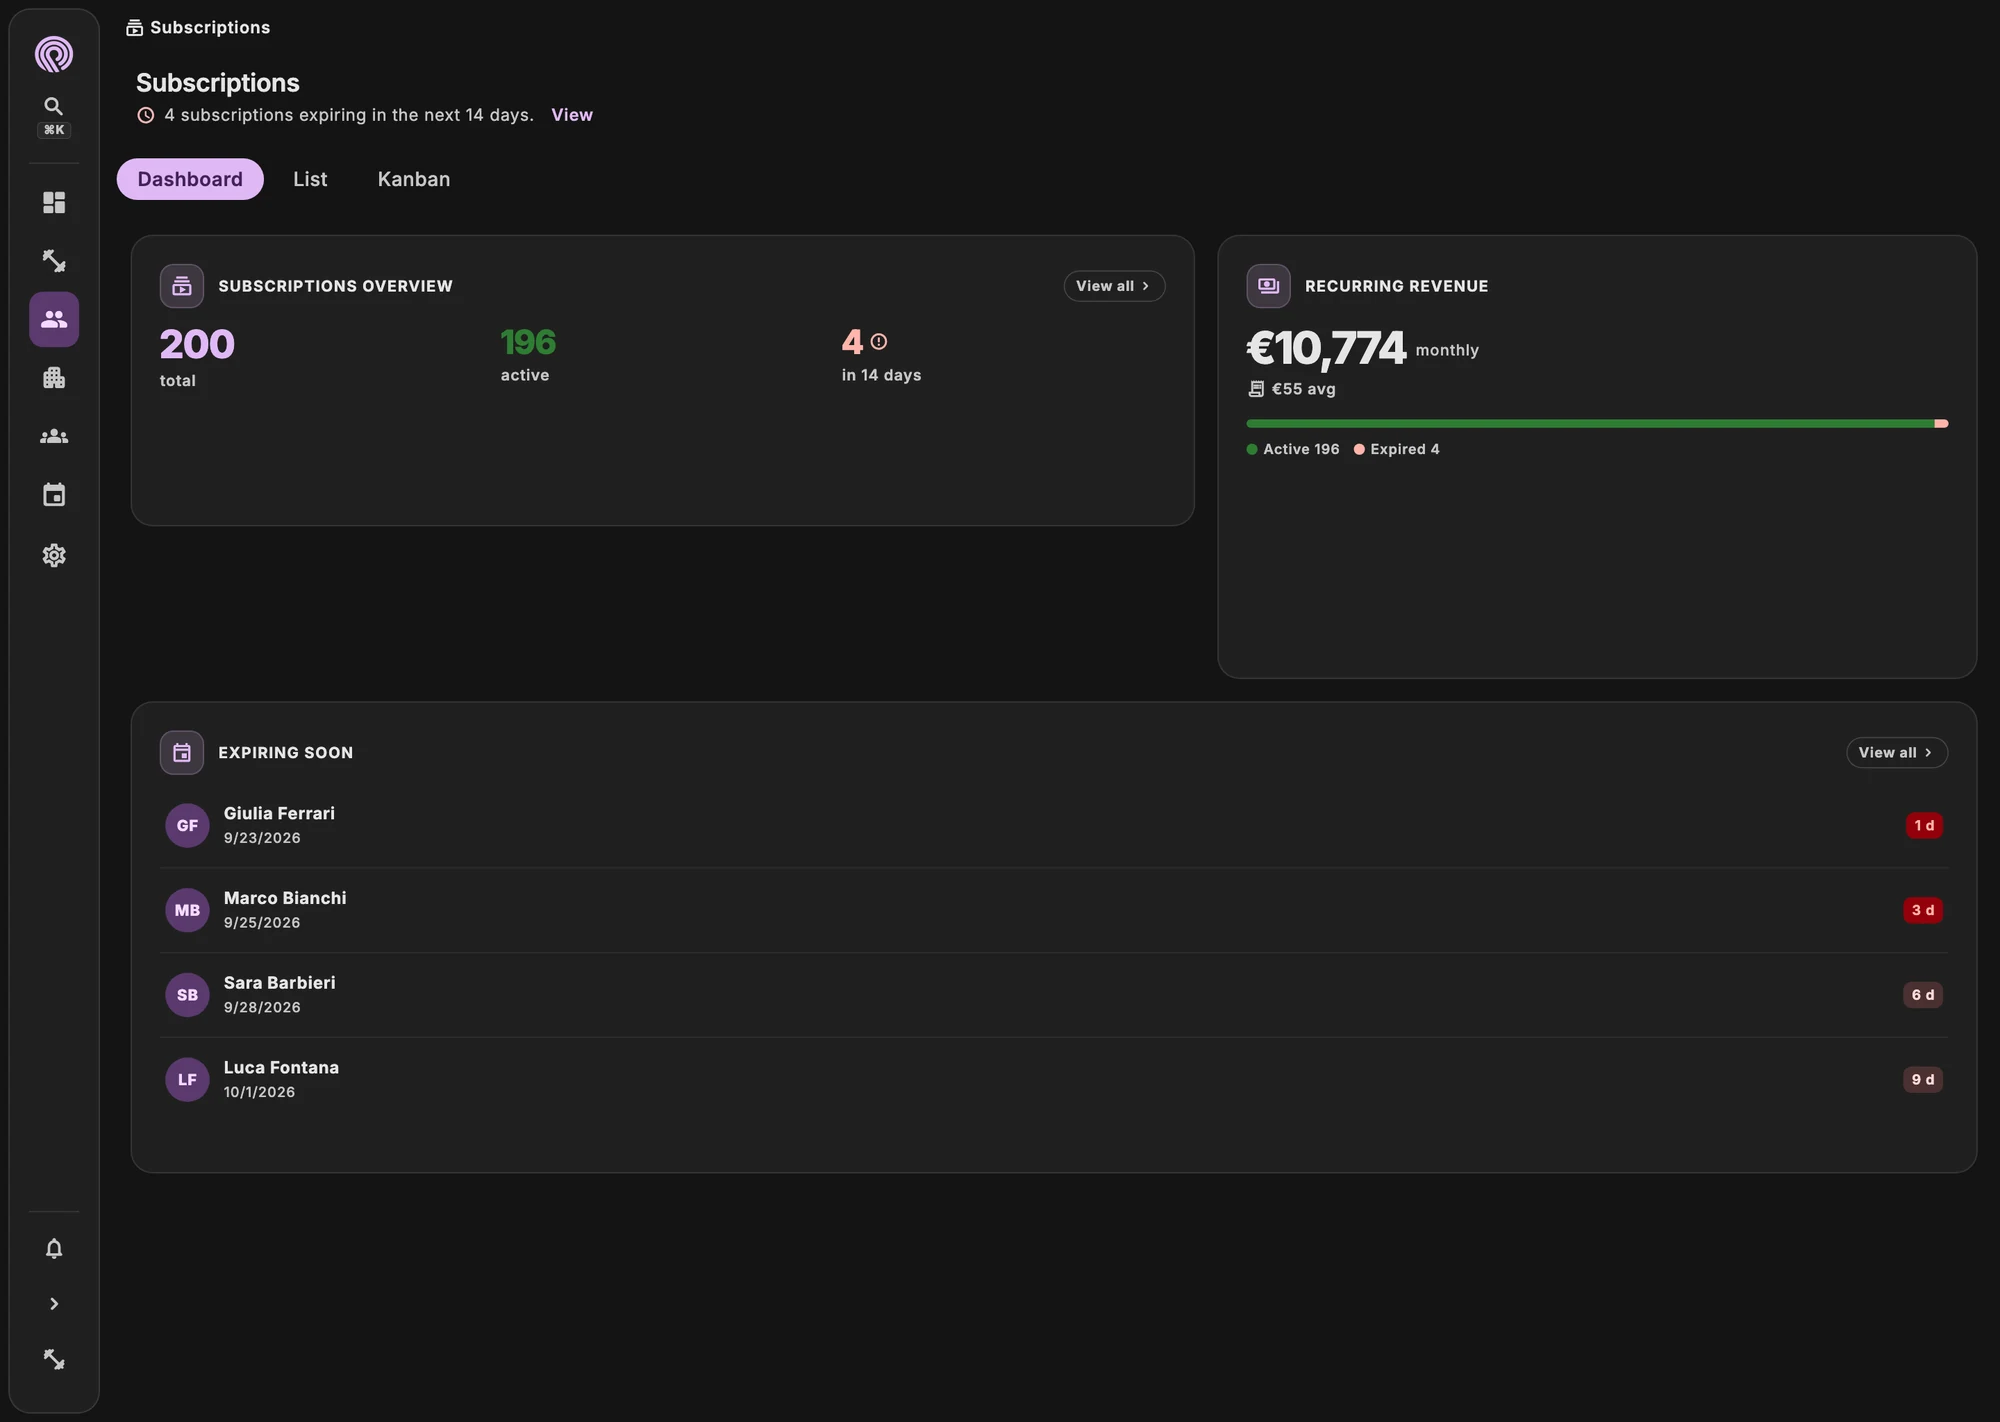
Task: Open notifications bell icon
Action: [x=54, y=1249]
